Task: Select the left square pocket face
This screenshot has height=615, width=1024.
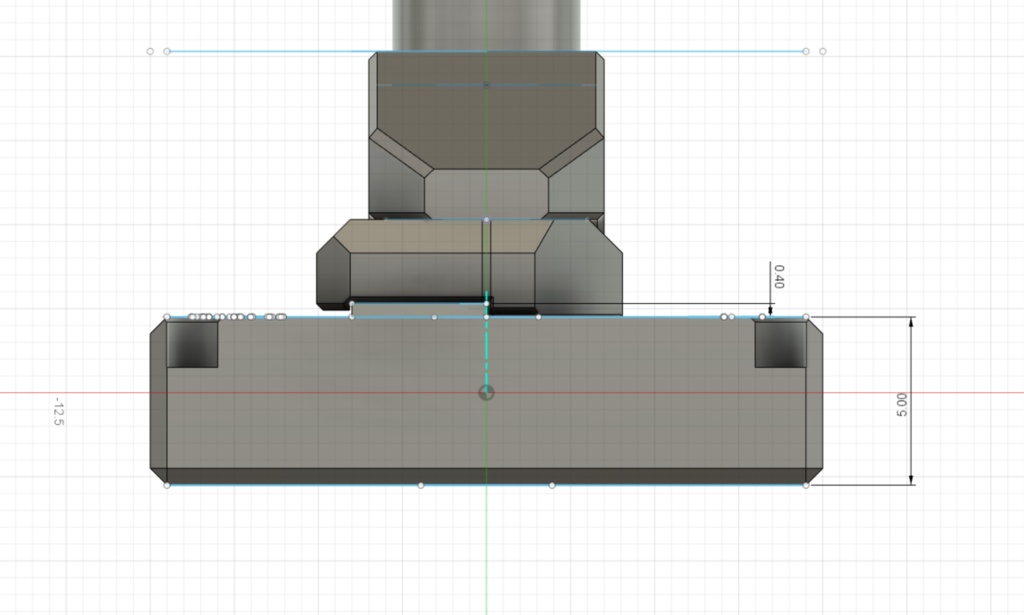Action: click(x=192, y=344)
